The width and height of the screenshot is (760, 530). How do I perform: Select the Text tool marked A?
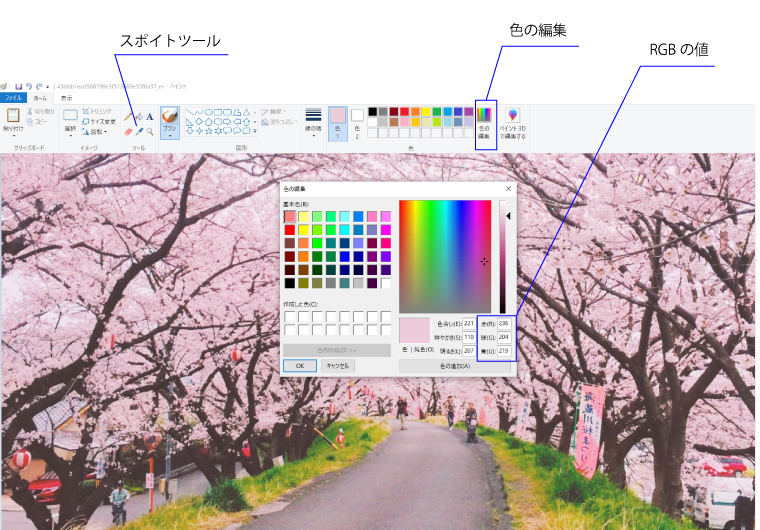[150, 116]
